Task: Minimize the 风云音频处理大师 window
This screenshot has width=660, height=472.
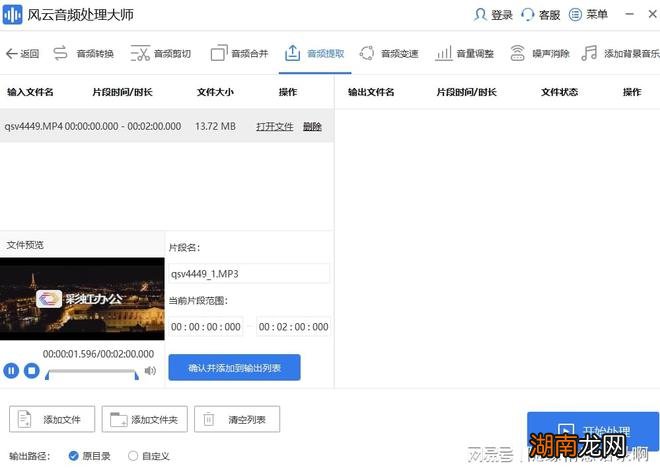Action: pyautogui.click(x=630, y=14)
